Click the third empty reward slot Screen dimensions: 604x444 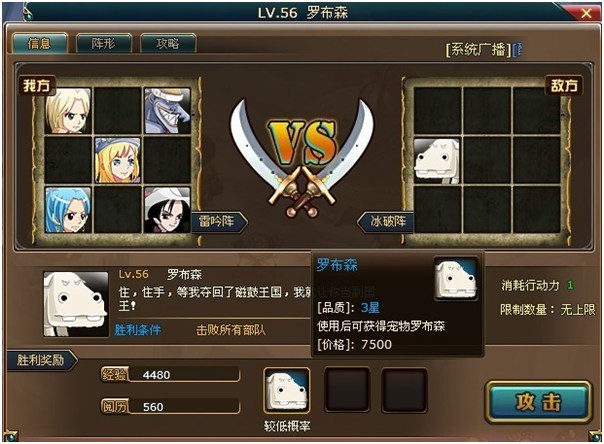click(x=404, y=390)
